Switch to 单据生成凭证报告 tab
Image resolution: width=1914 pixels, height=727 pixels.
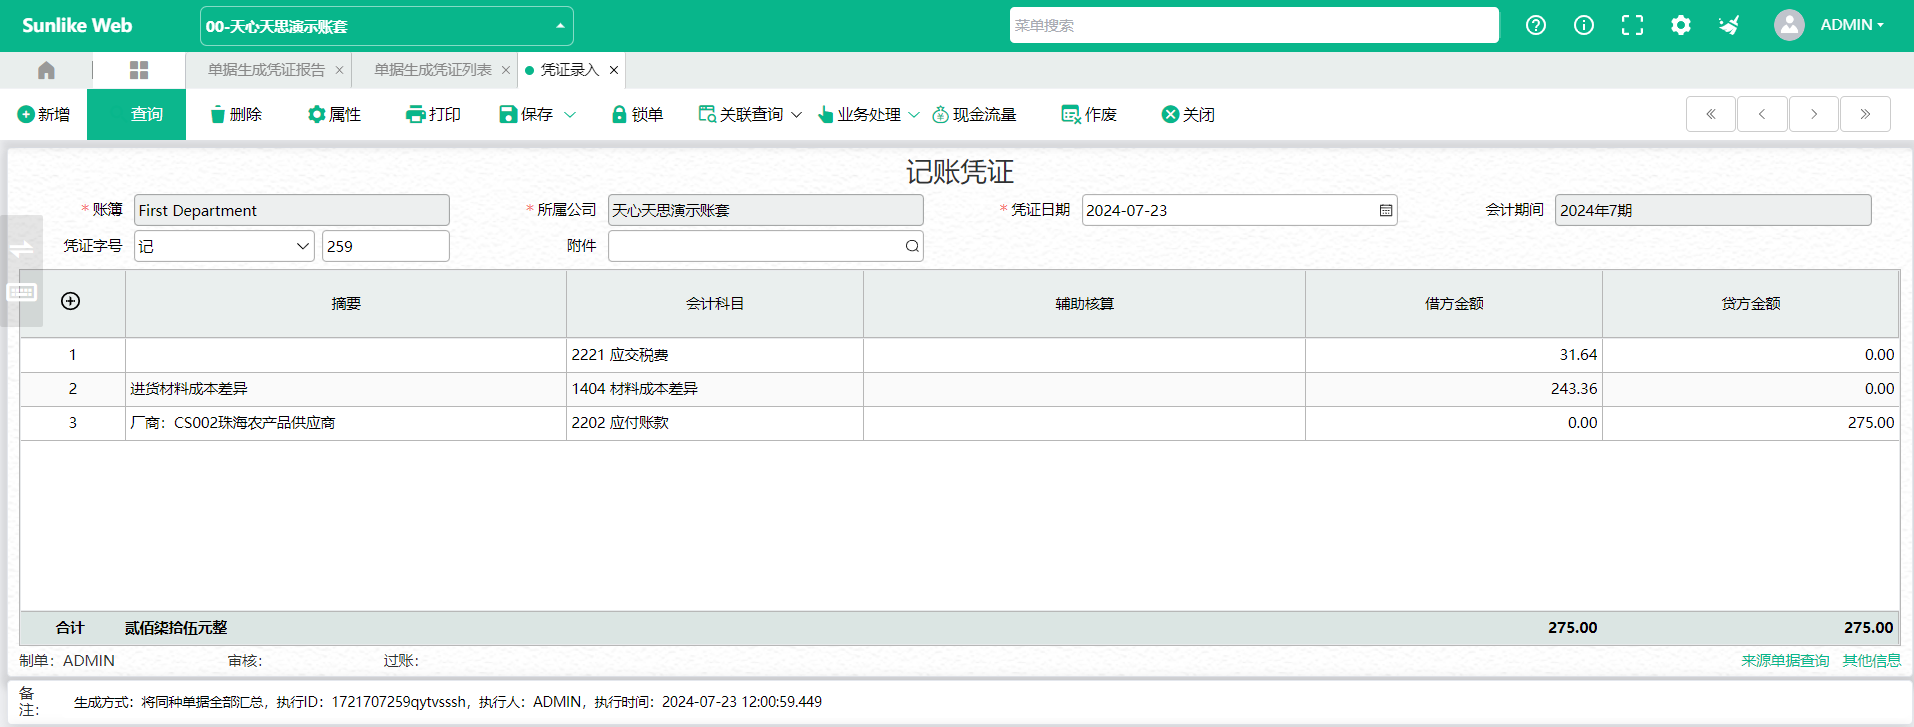(x=266, y=70)
